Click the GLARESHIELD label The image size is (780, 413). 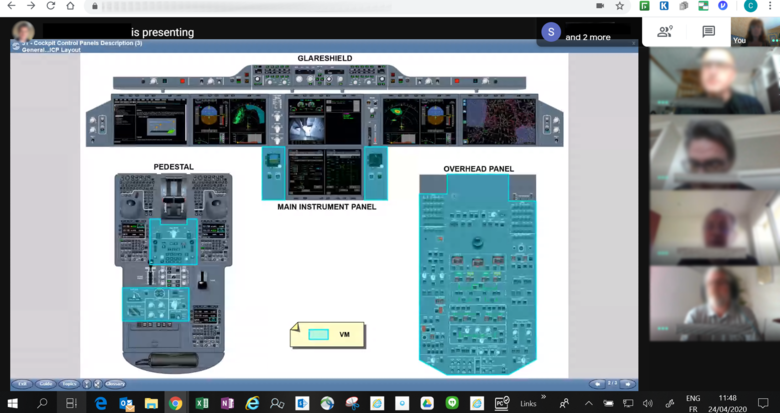[x=325, y=58]
